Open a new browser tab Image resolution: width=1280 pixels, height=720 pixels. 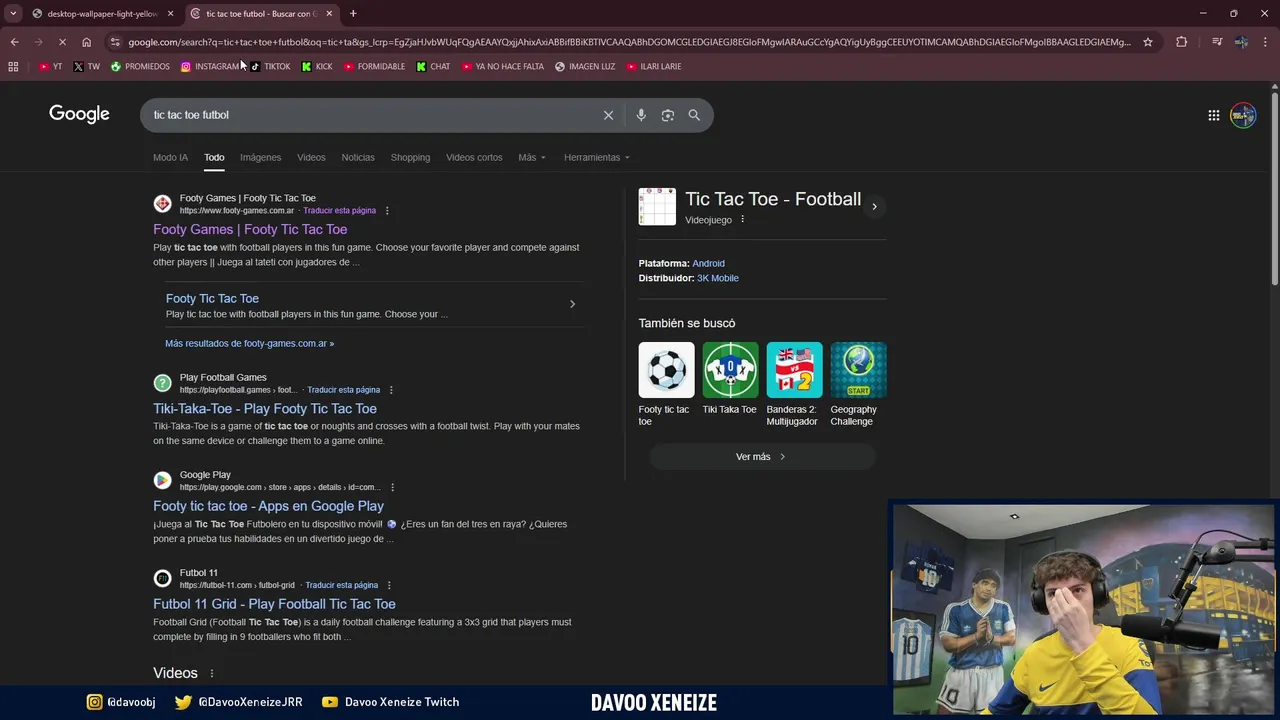click(353, 14)
